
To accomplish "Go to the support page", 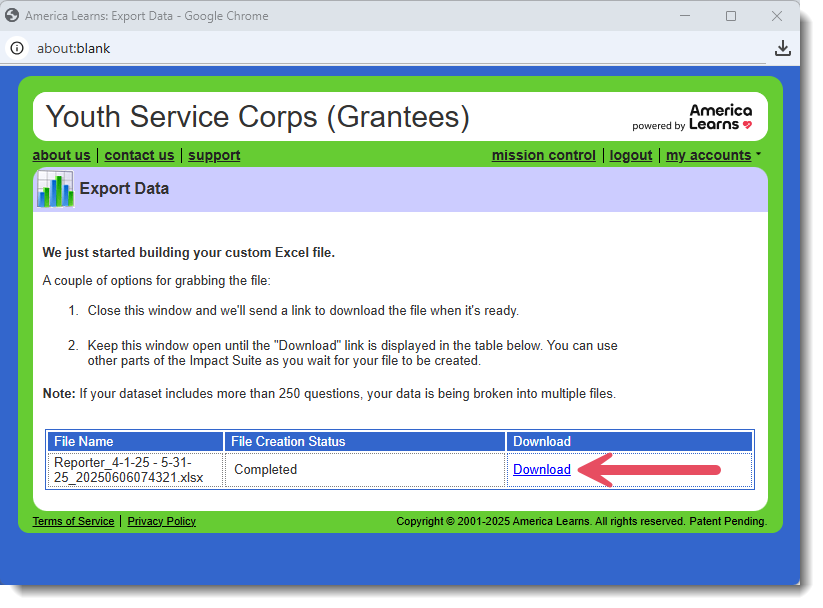I will click(214, 155).
